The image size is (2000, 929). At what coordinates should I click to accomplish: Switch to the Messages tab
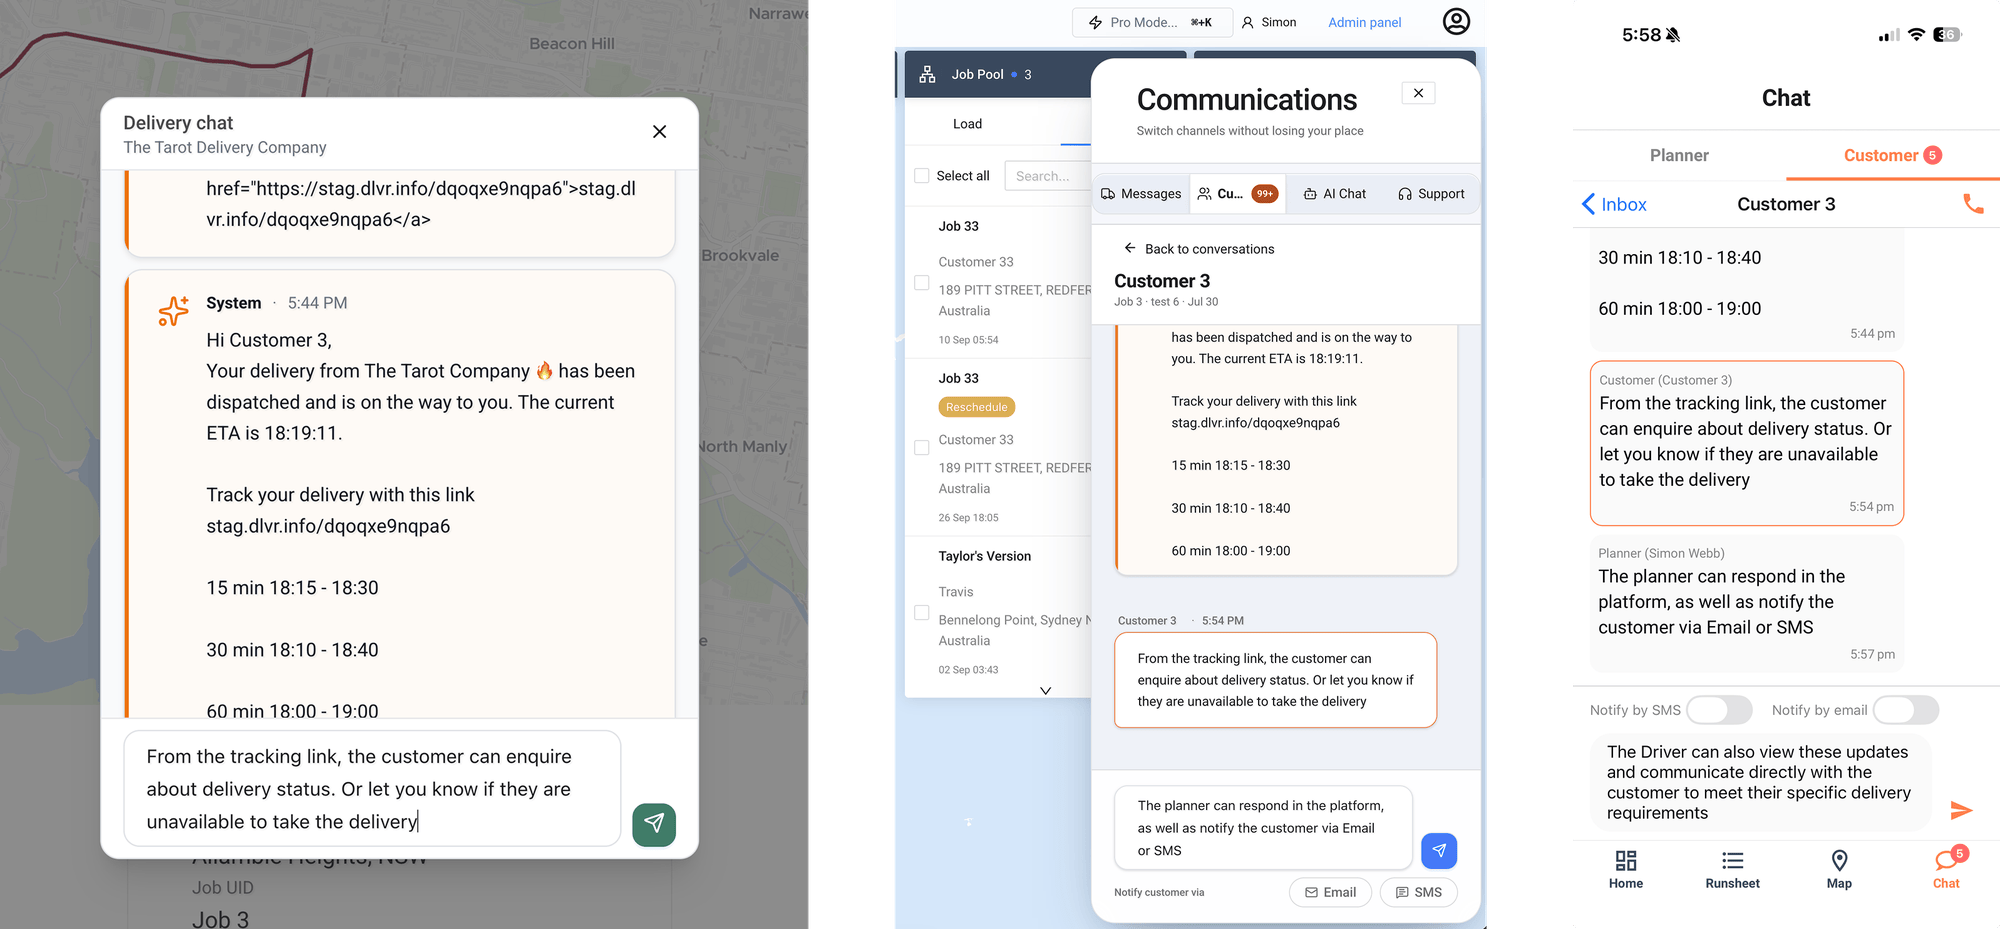click(x=1141, y=194)
